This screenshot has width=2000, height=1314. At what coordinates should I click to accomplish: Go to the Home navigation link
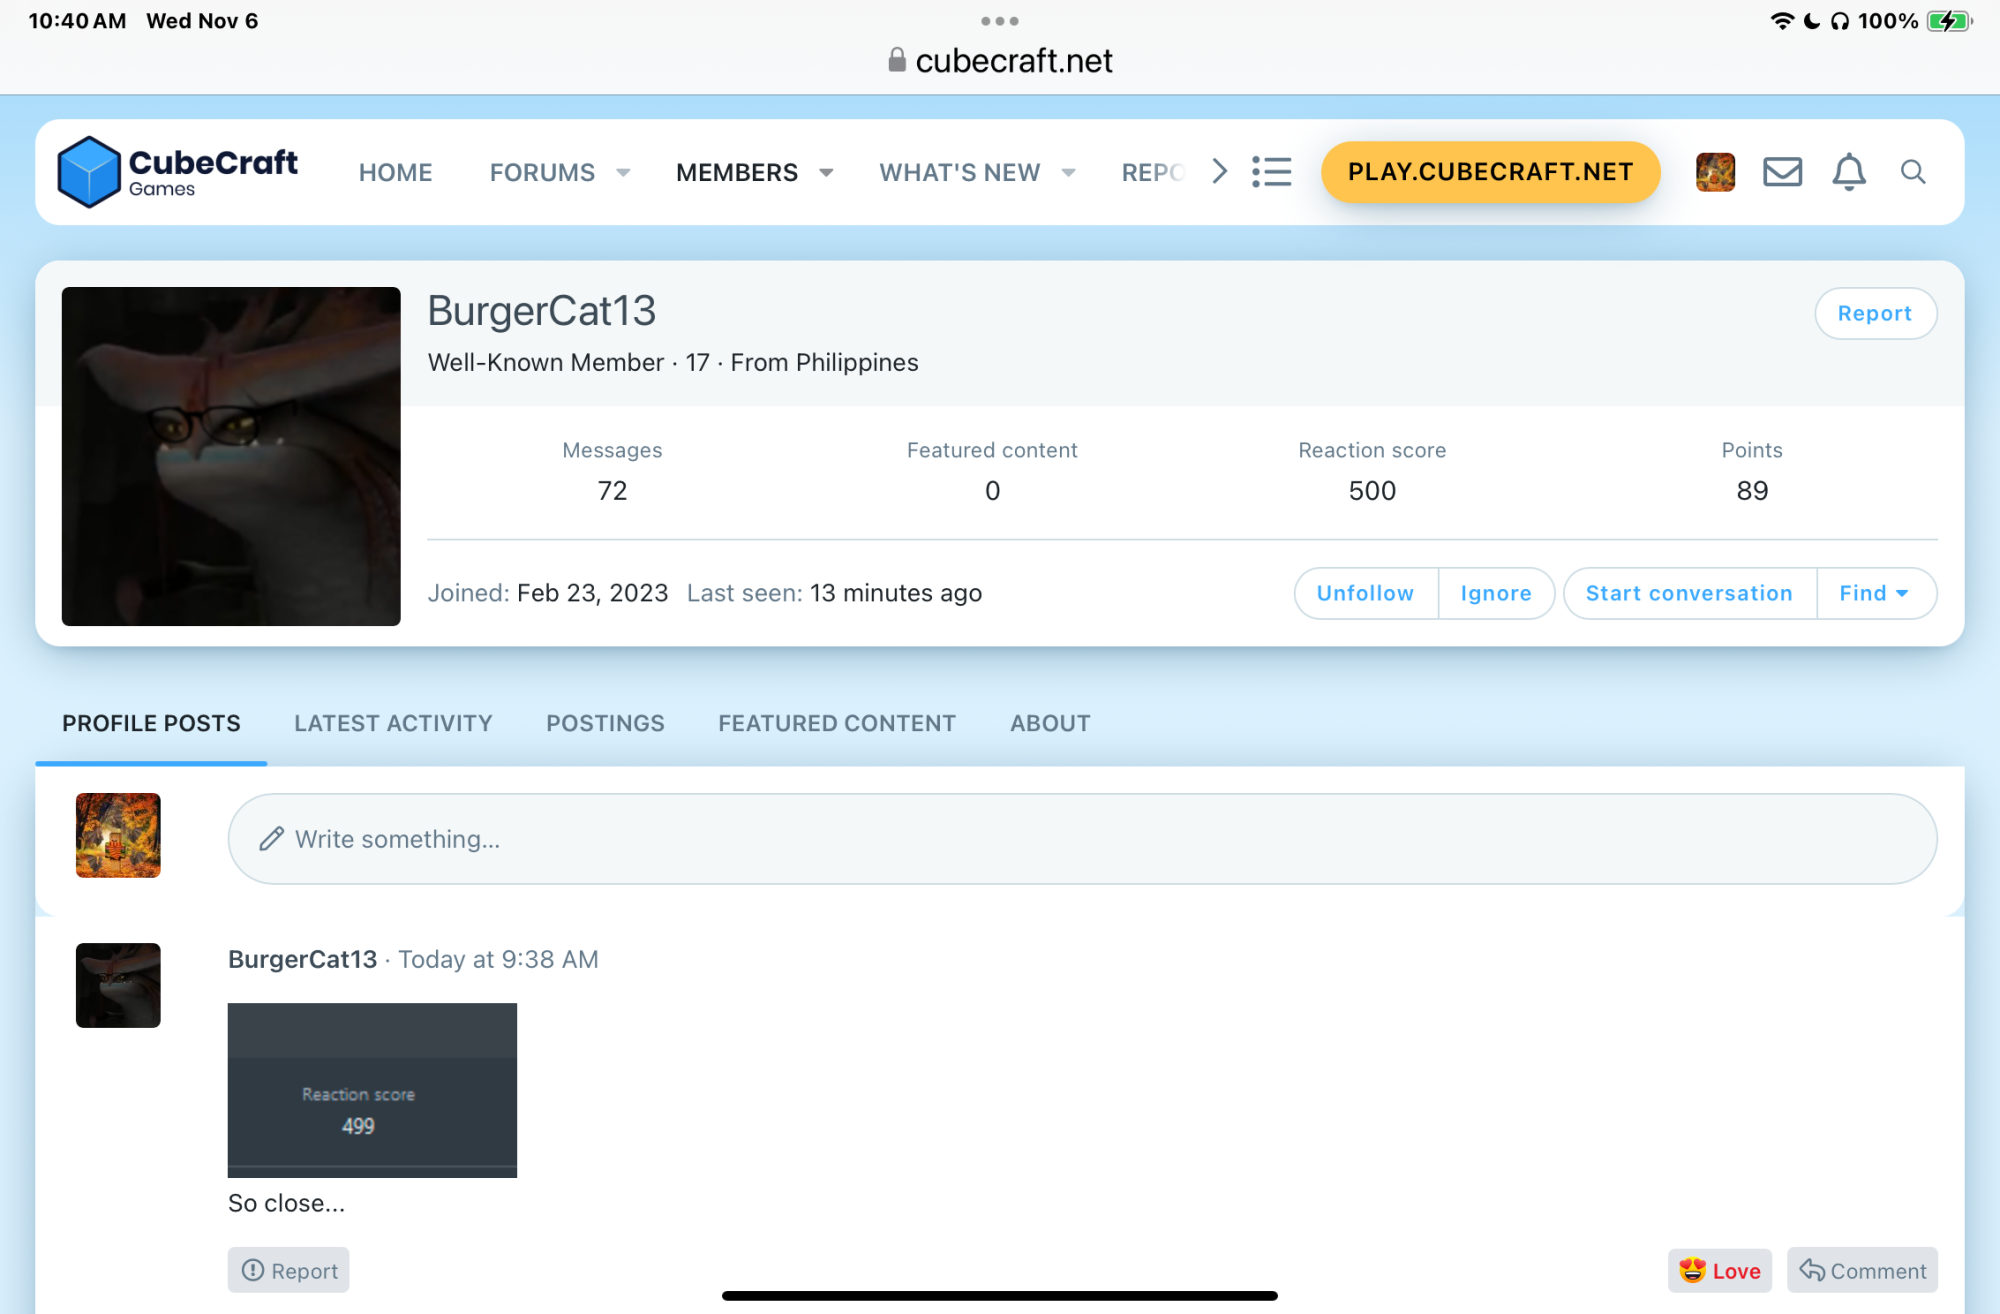point(396,173)
